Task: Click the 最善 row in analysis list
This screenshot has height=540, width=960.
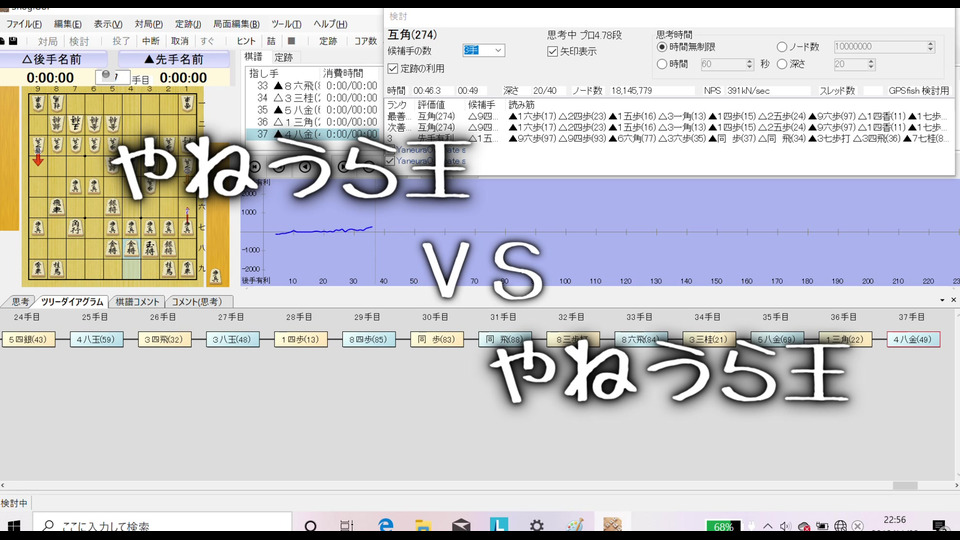Action: tap(669, 116)
